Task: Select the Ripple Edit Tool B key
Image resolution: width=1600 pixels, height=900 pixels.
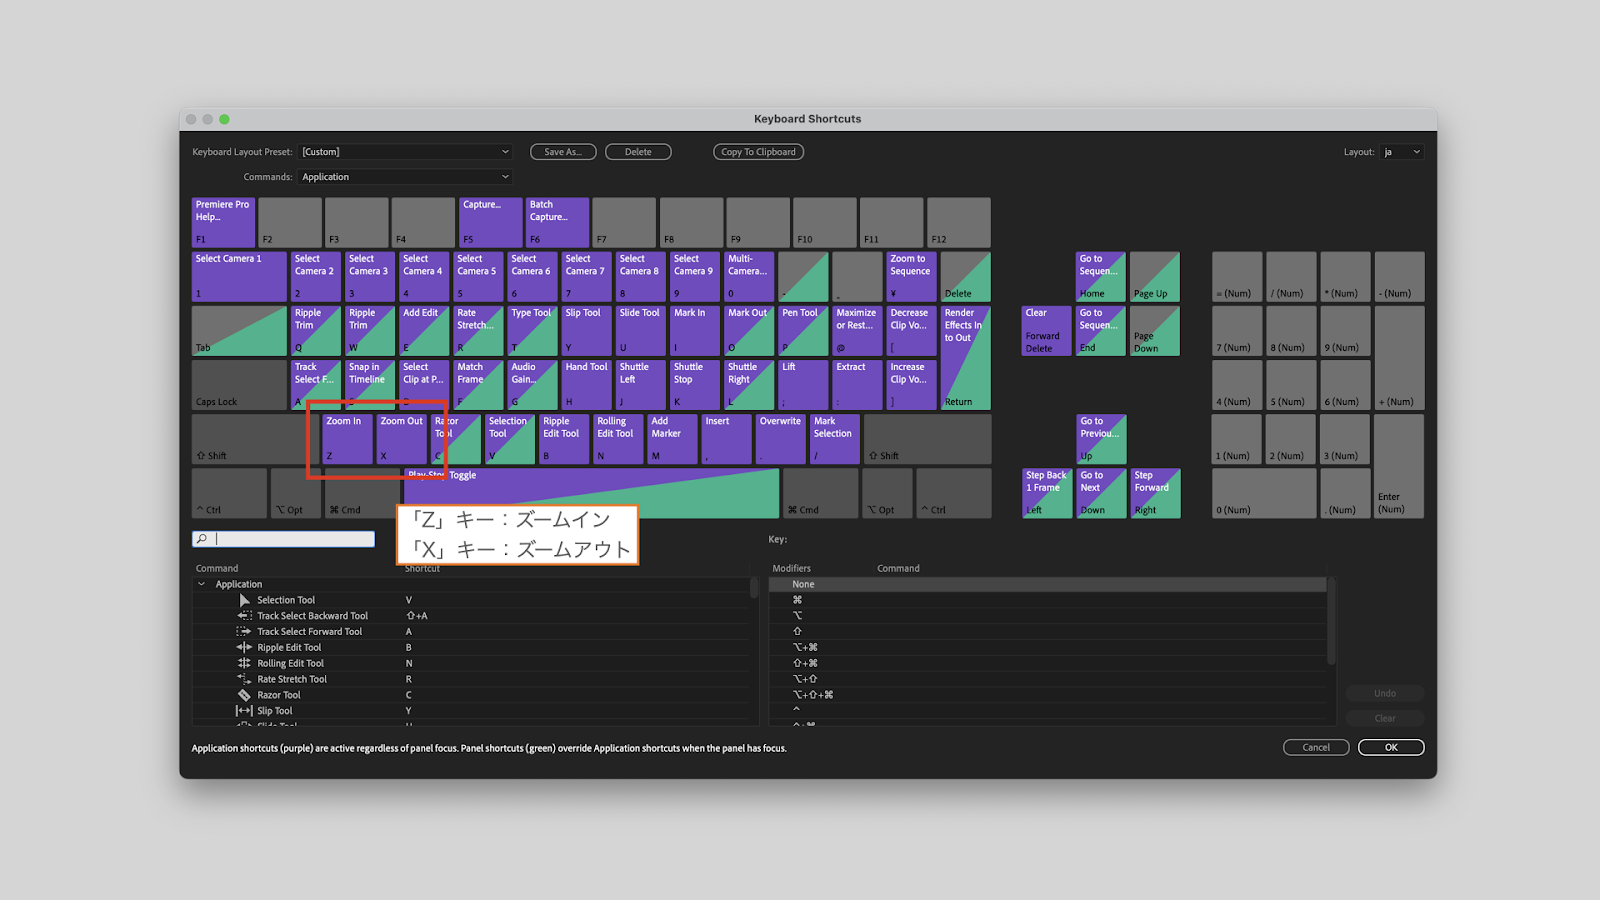Action: pyautogui.click(x=564, y=439)
